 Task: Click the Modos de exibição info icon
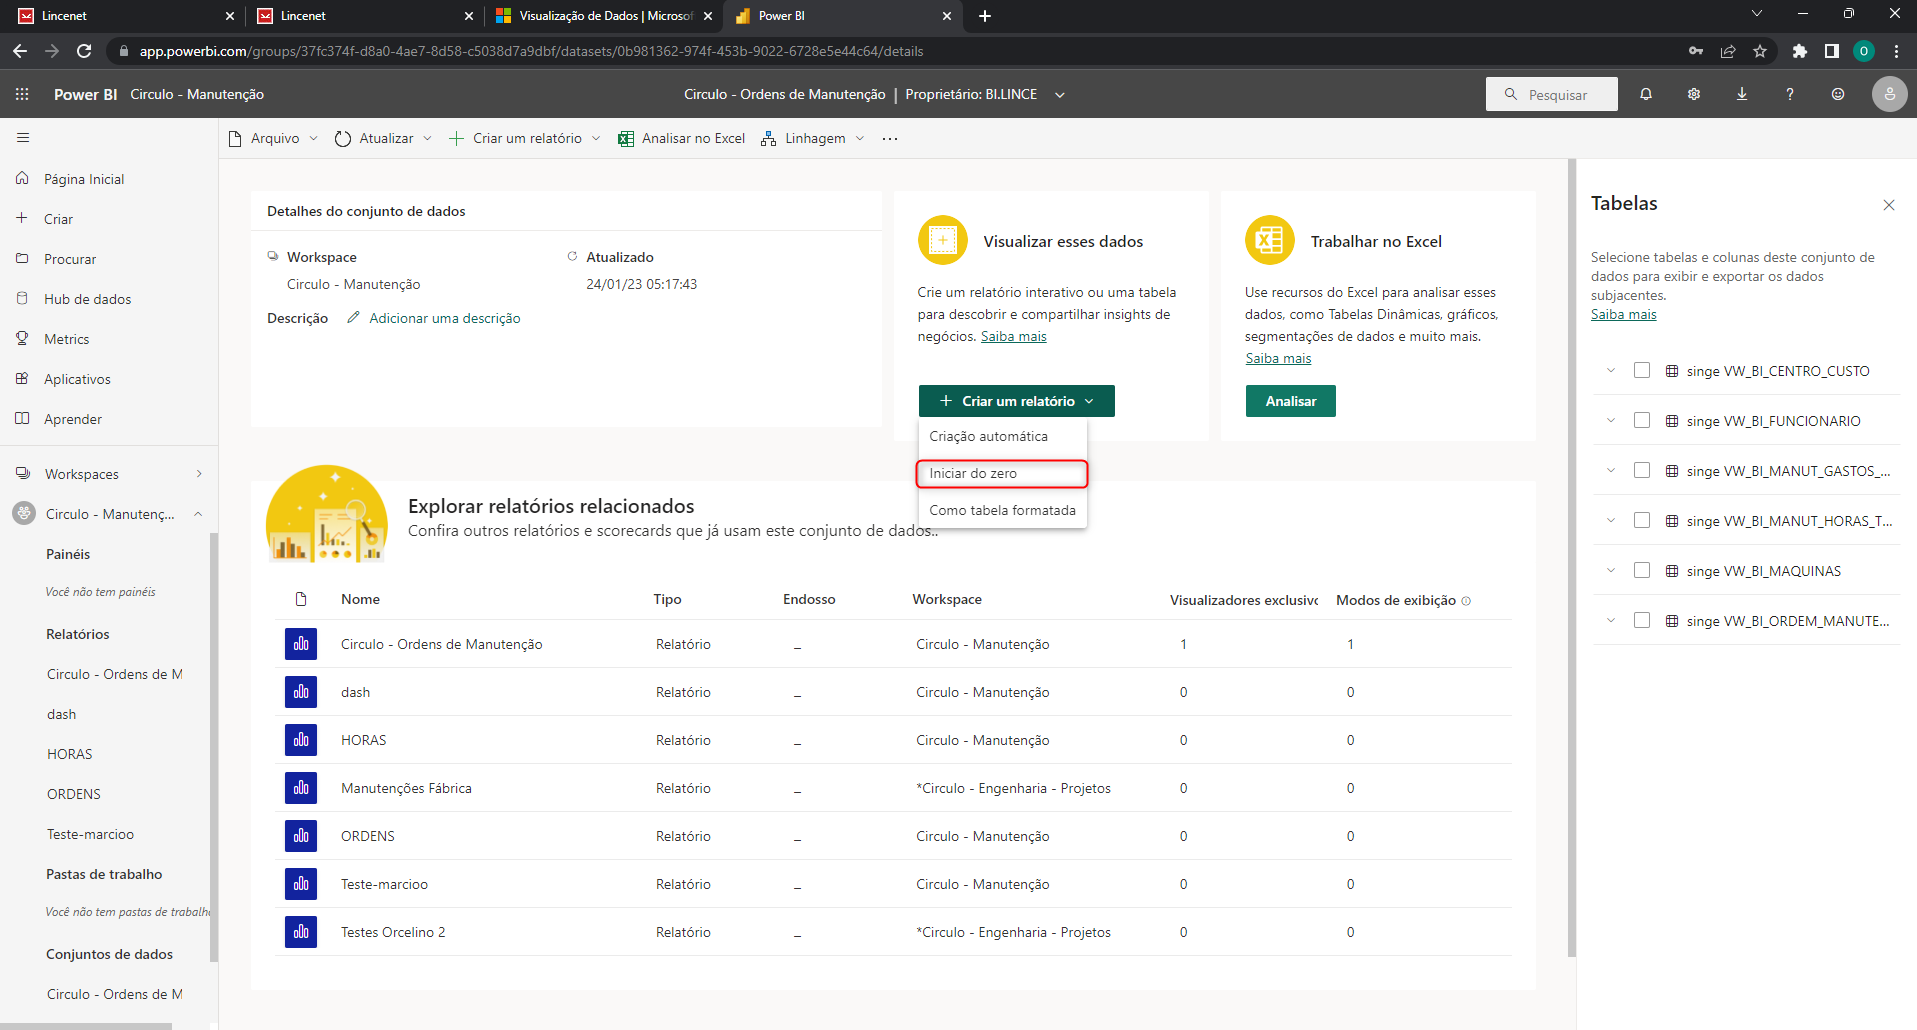(1466, 601)
